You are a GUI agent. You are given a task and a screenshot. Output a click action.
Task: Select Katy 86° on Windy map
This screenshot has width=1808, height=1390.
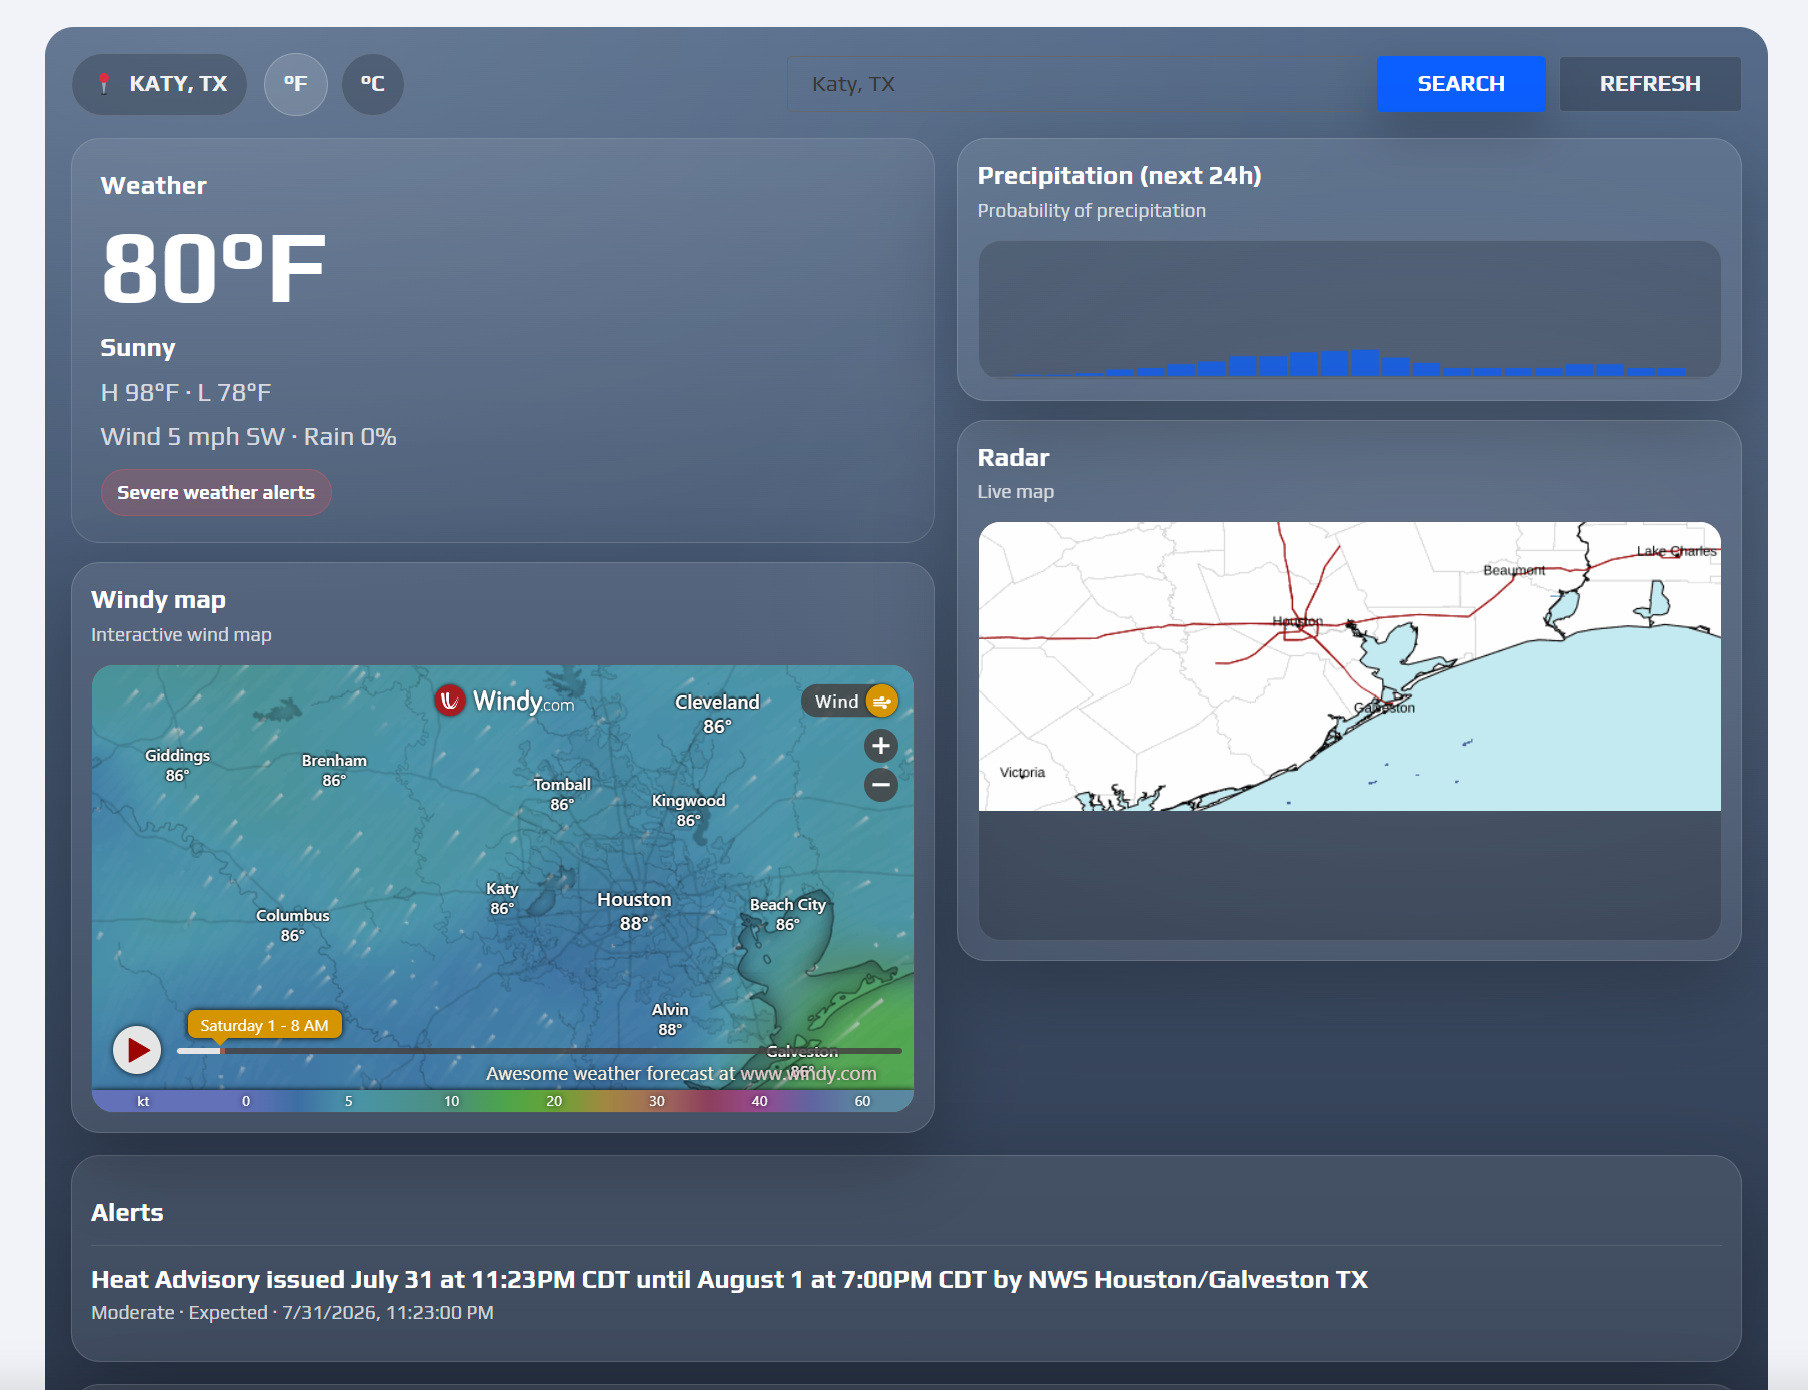[x=502, y=898]
